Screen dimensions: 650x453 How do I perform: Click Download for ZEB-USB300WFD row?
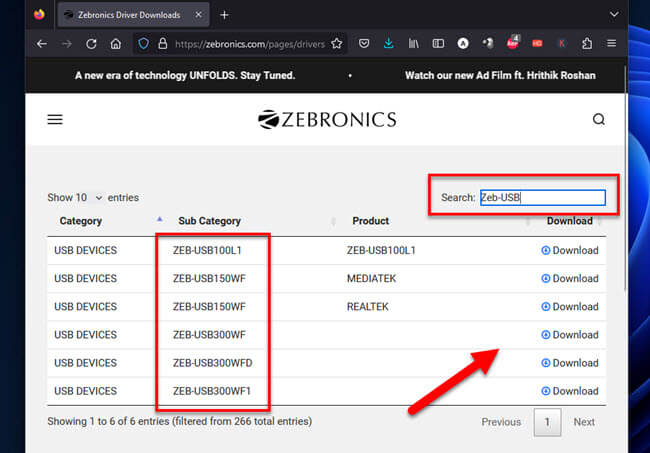coord(570,363)
